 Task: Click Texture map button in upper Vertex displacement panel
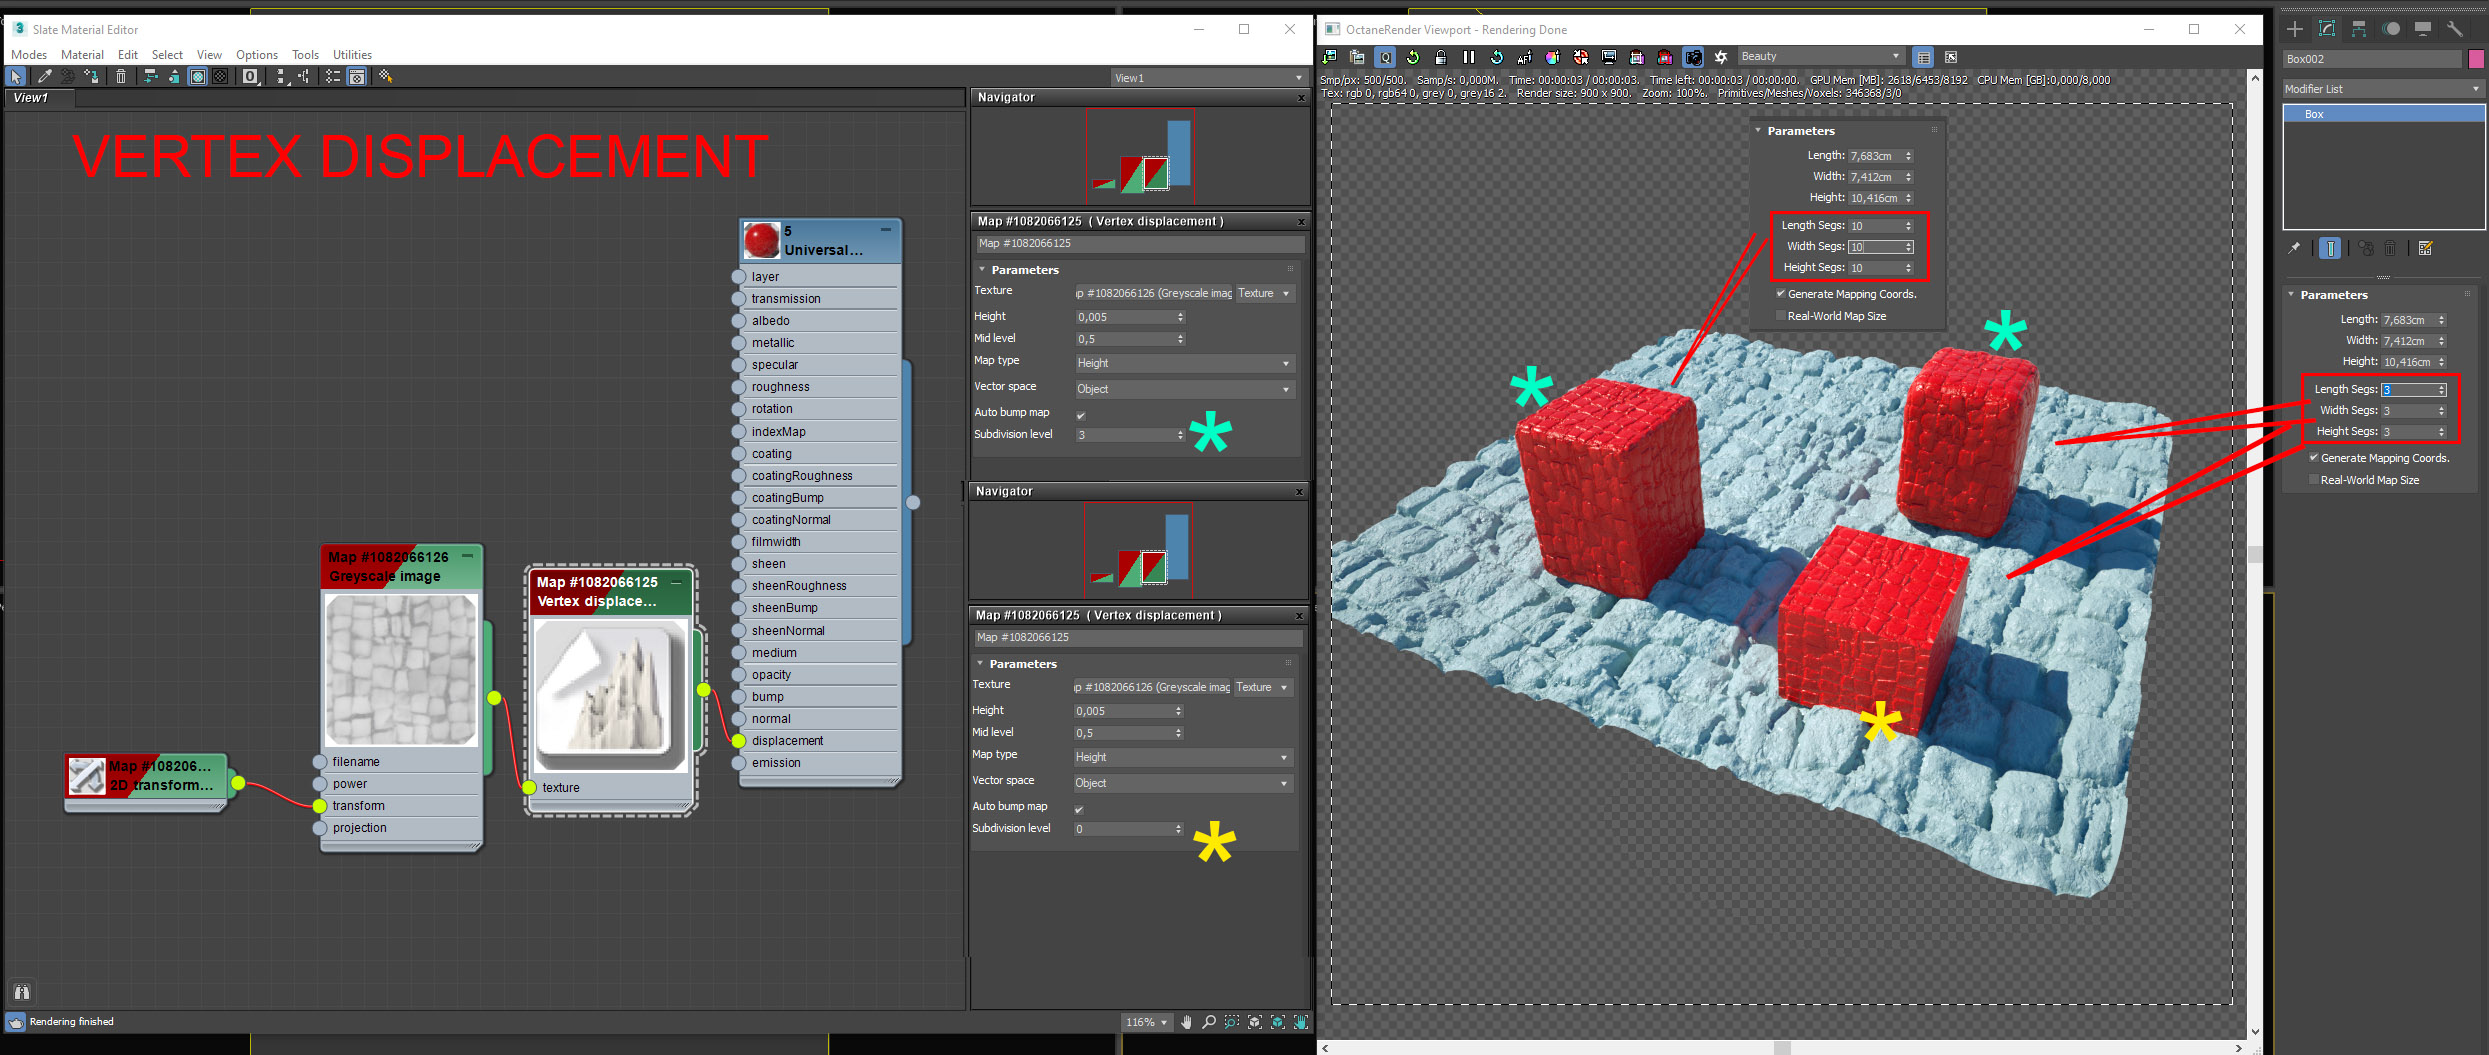click(x=1154, y=293)
